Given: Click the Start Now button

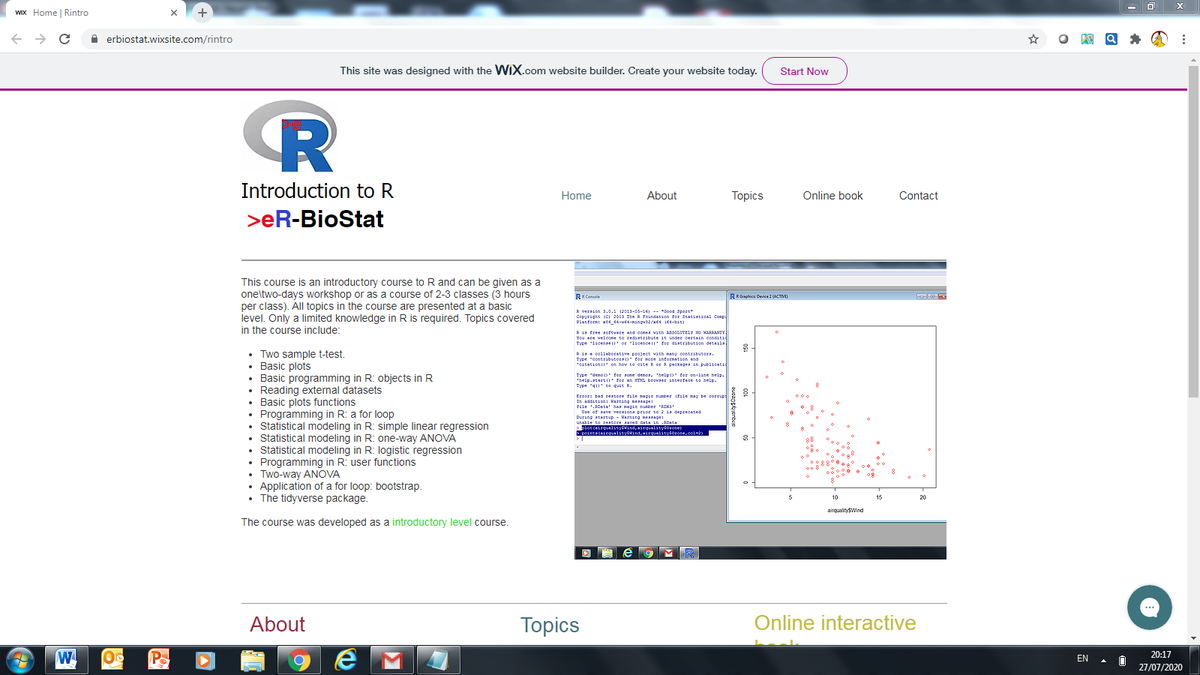Looking at the screenshot, I should click(804, 71).
